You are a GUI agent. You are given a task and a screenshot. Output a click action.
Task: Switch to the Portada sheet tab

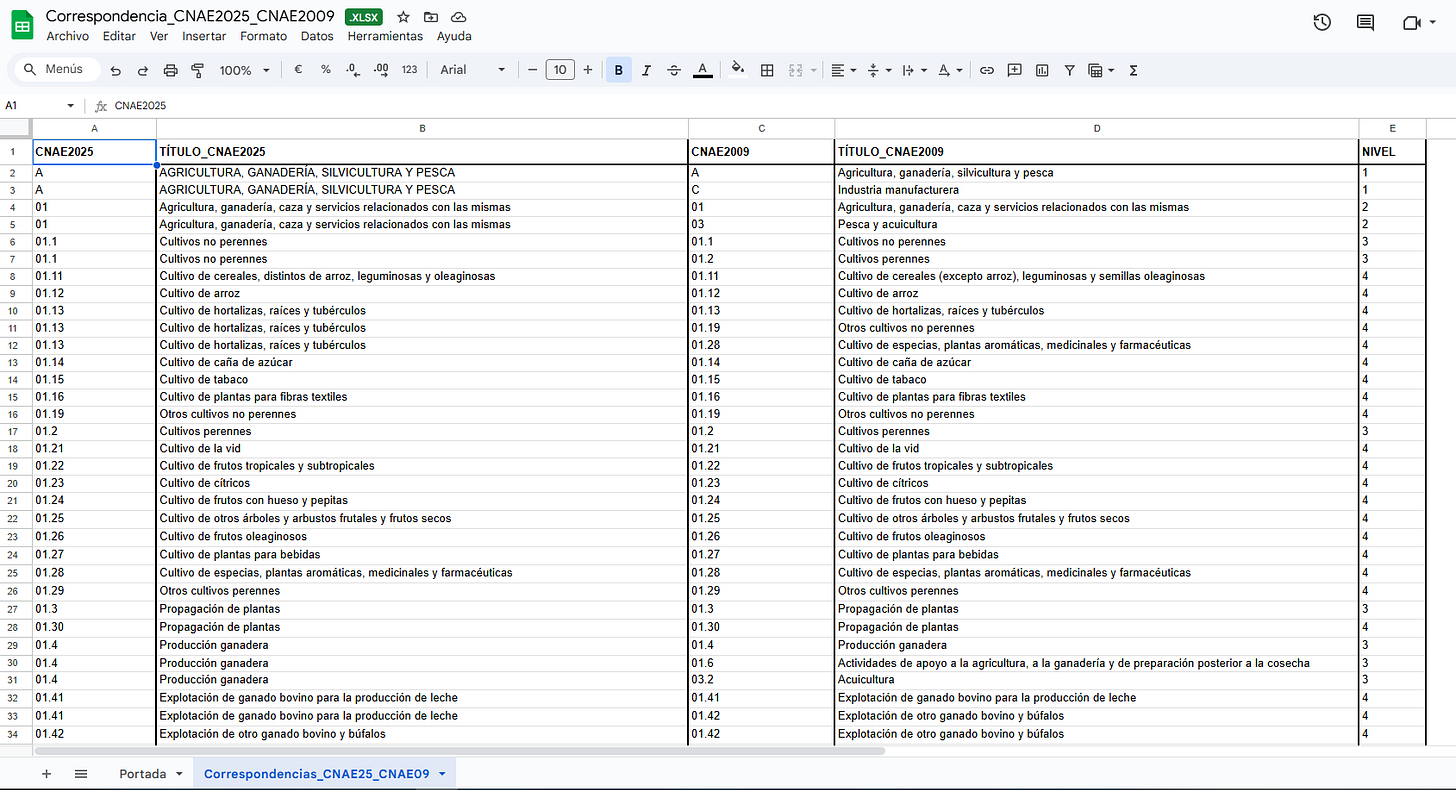click(151, 774)
